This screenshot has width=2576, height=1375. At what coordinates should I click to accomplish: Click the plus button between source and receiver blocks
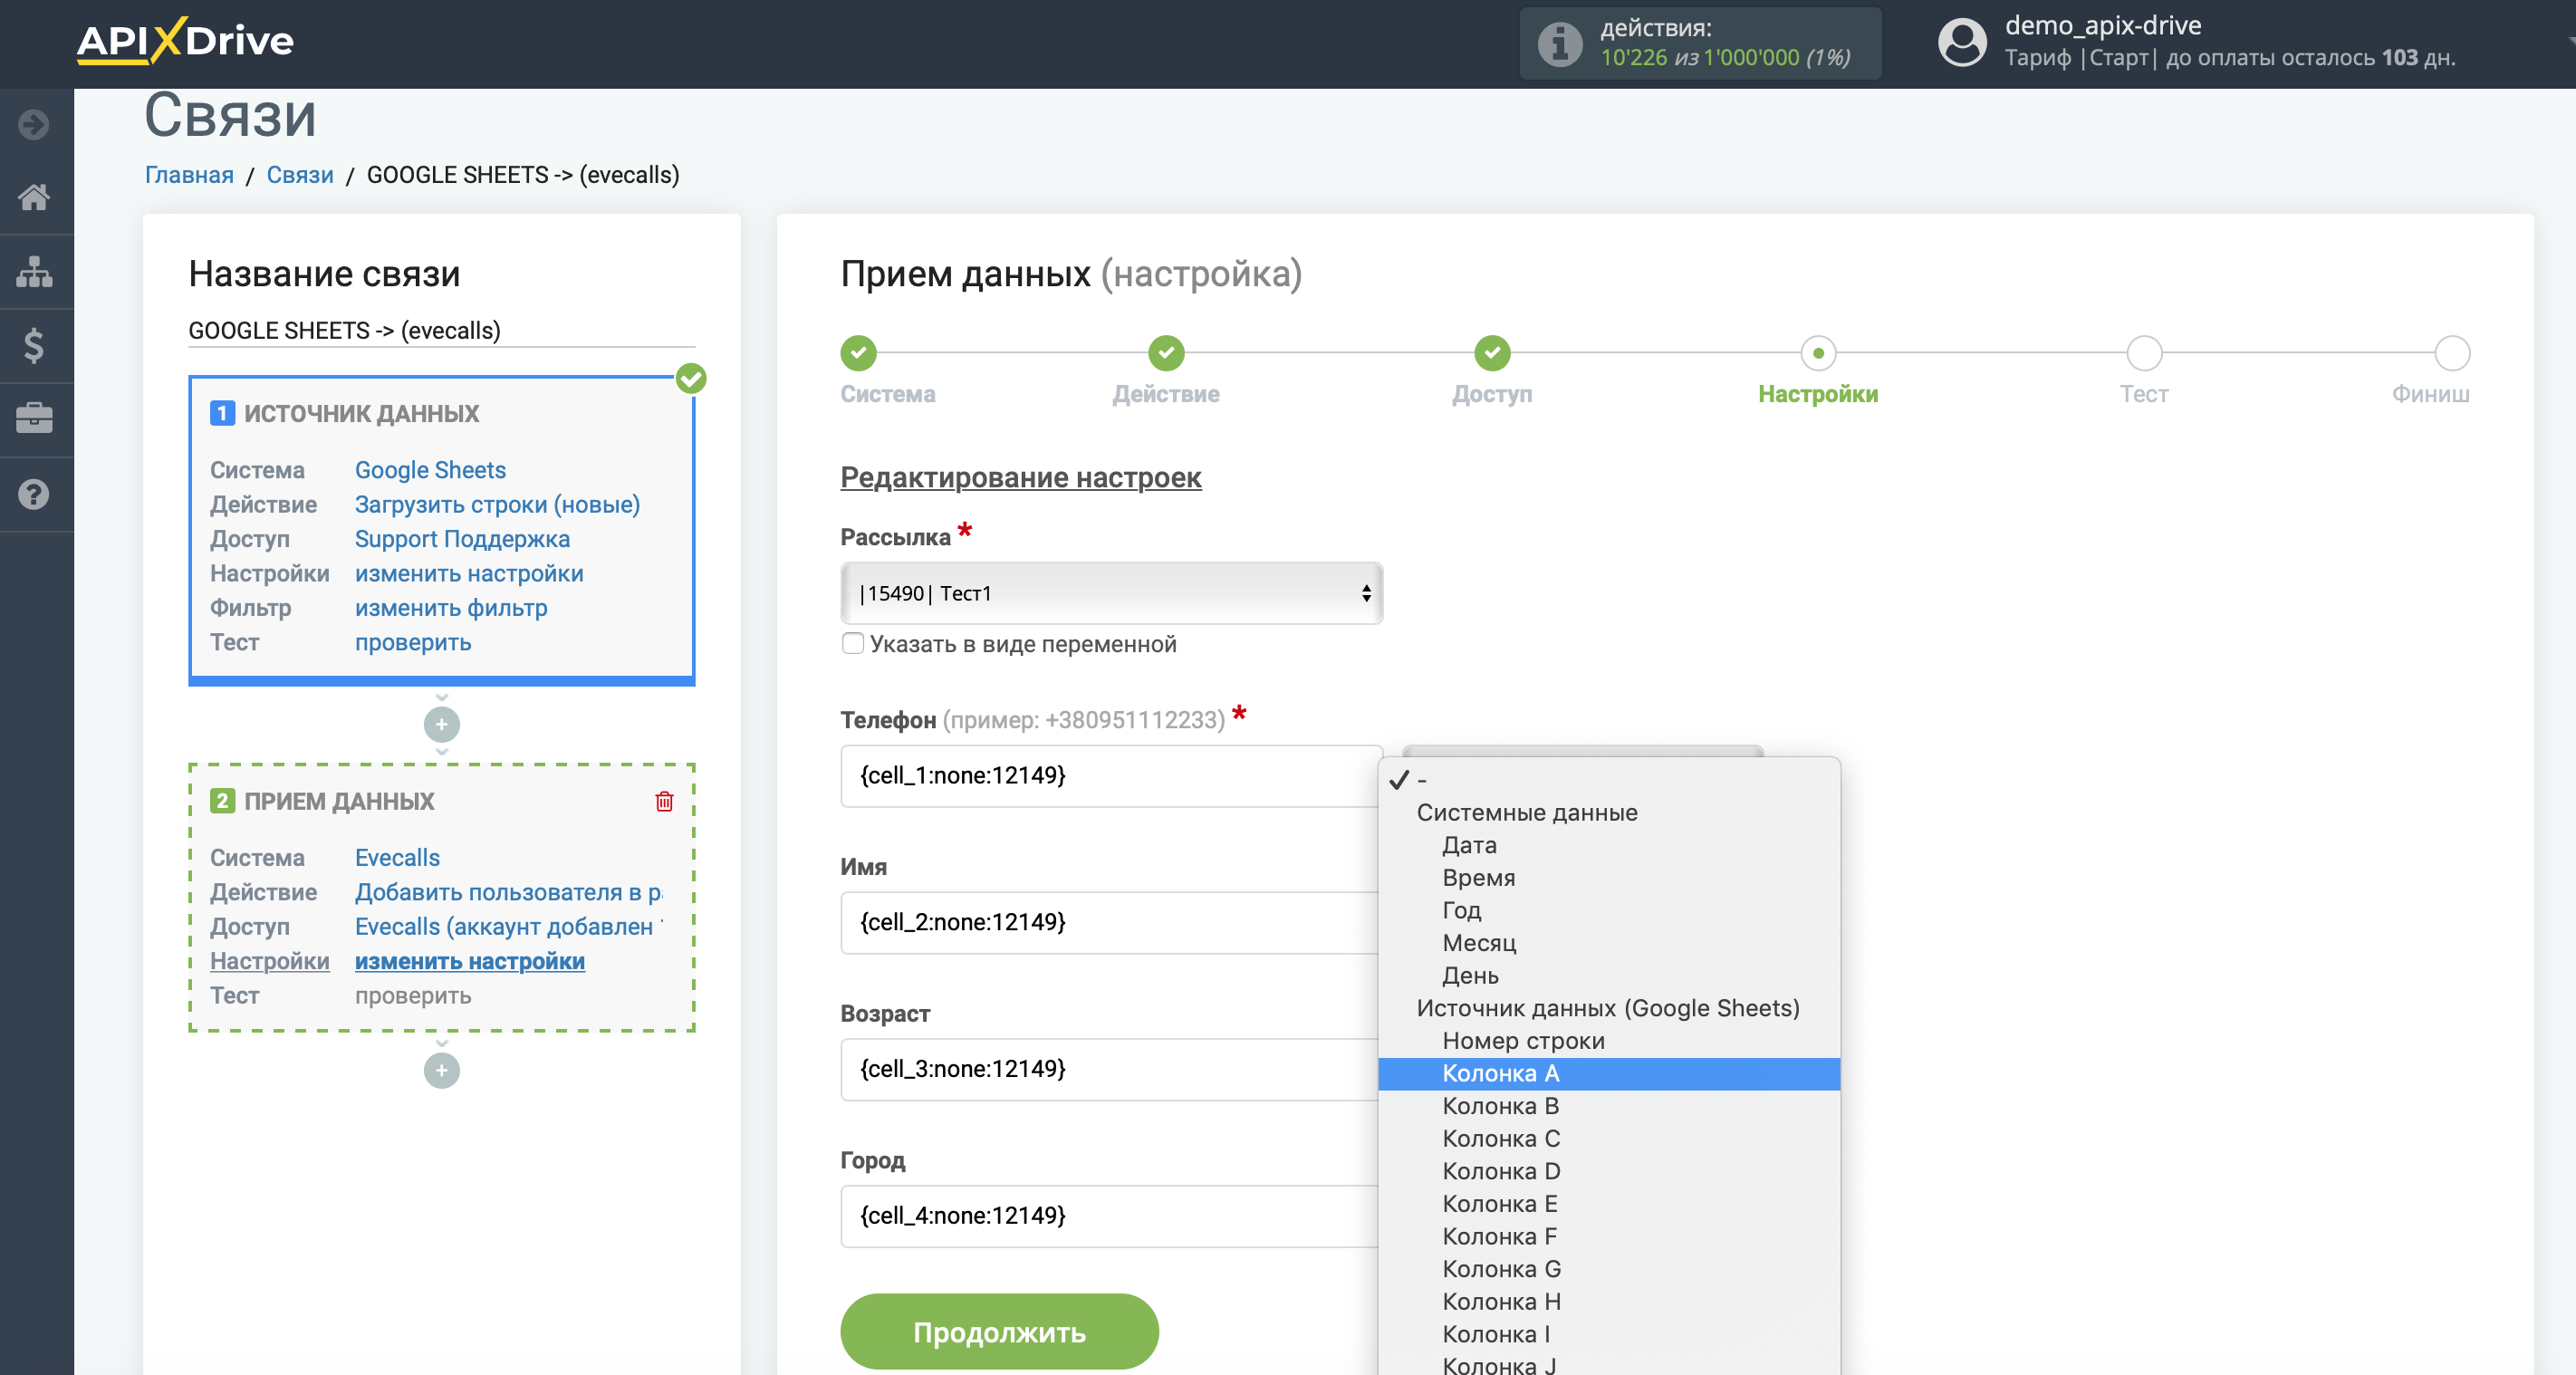pos(441,724)
